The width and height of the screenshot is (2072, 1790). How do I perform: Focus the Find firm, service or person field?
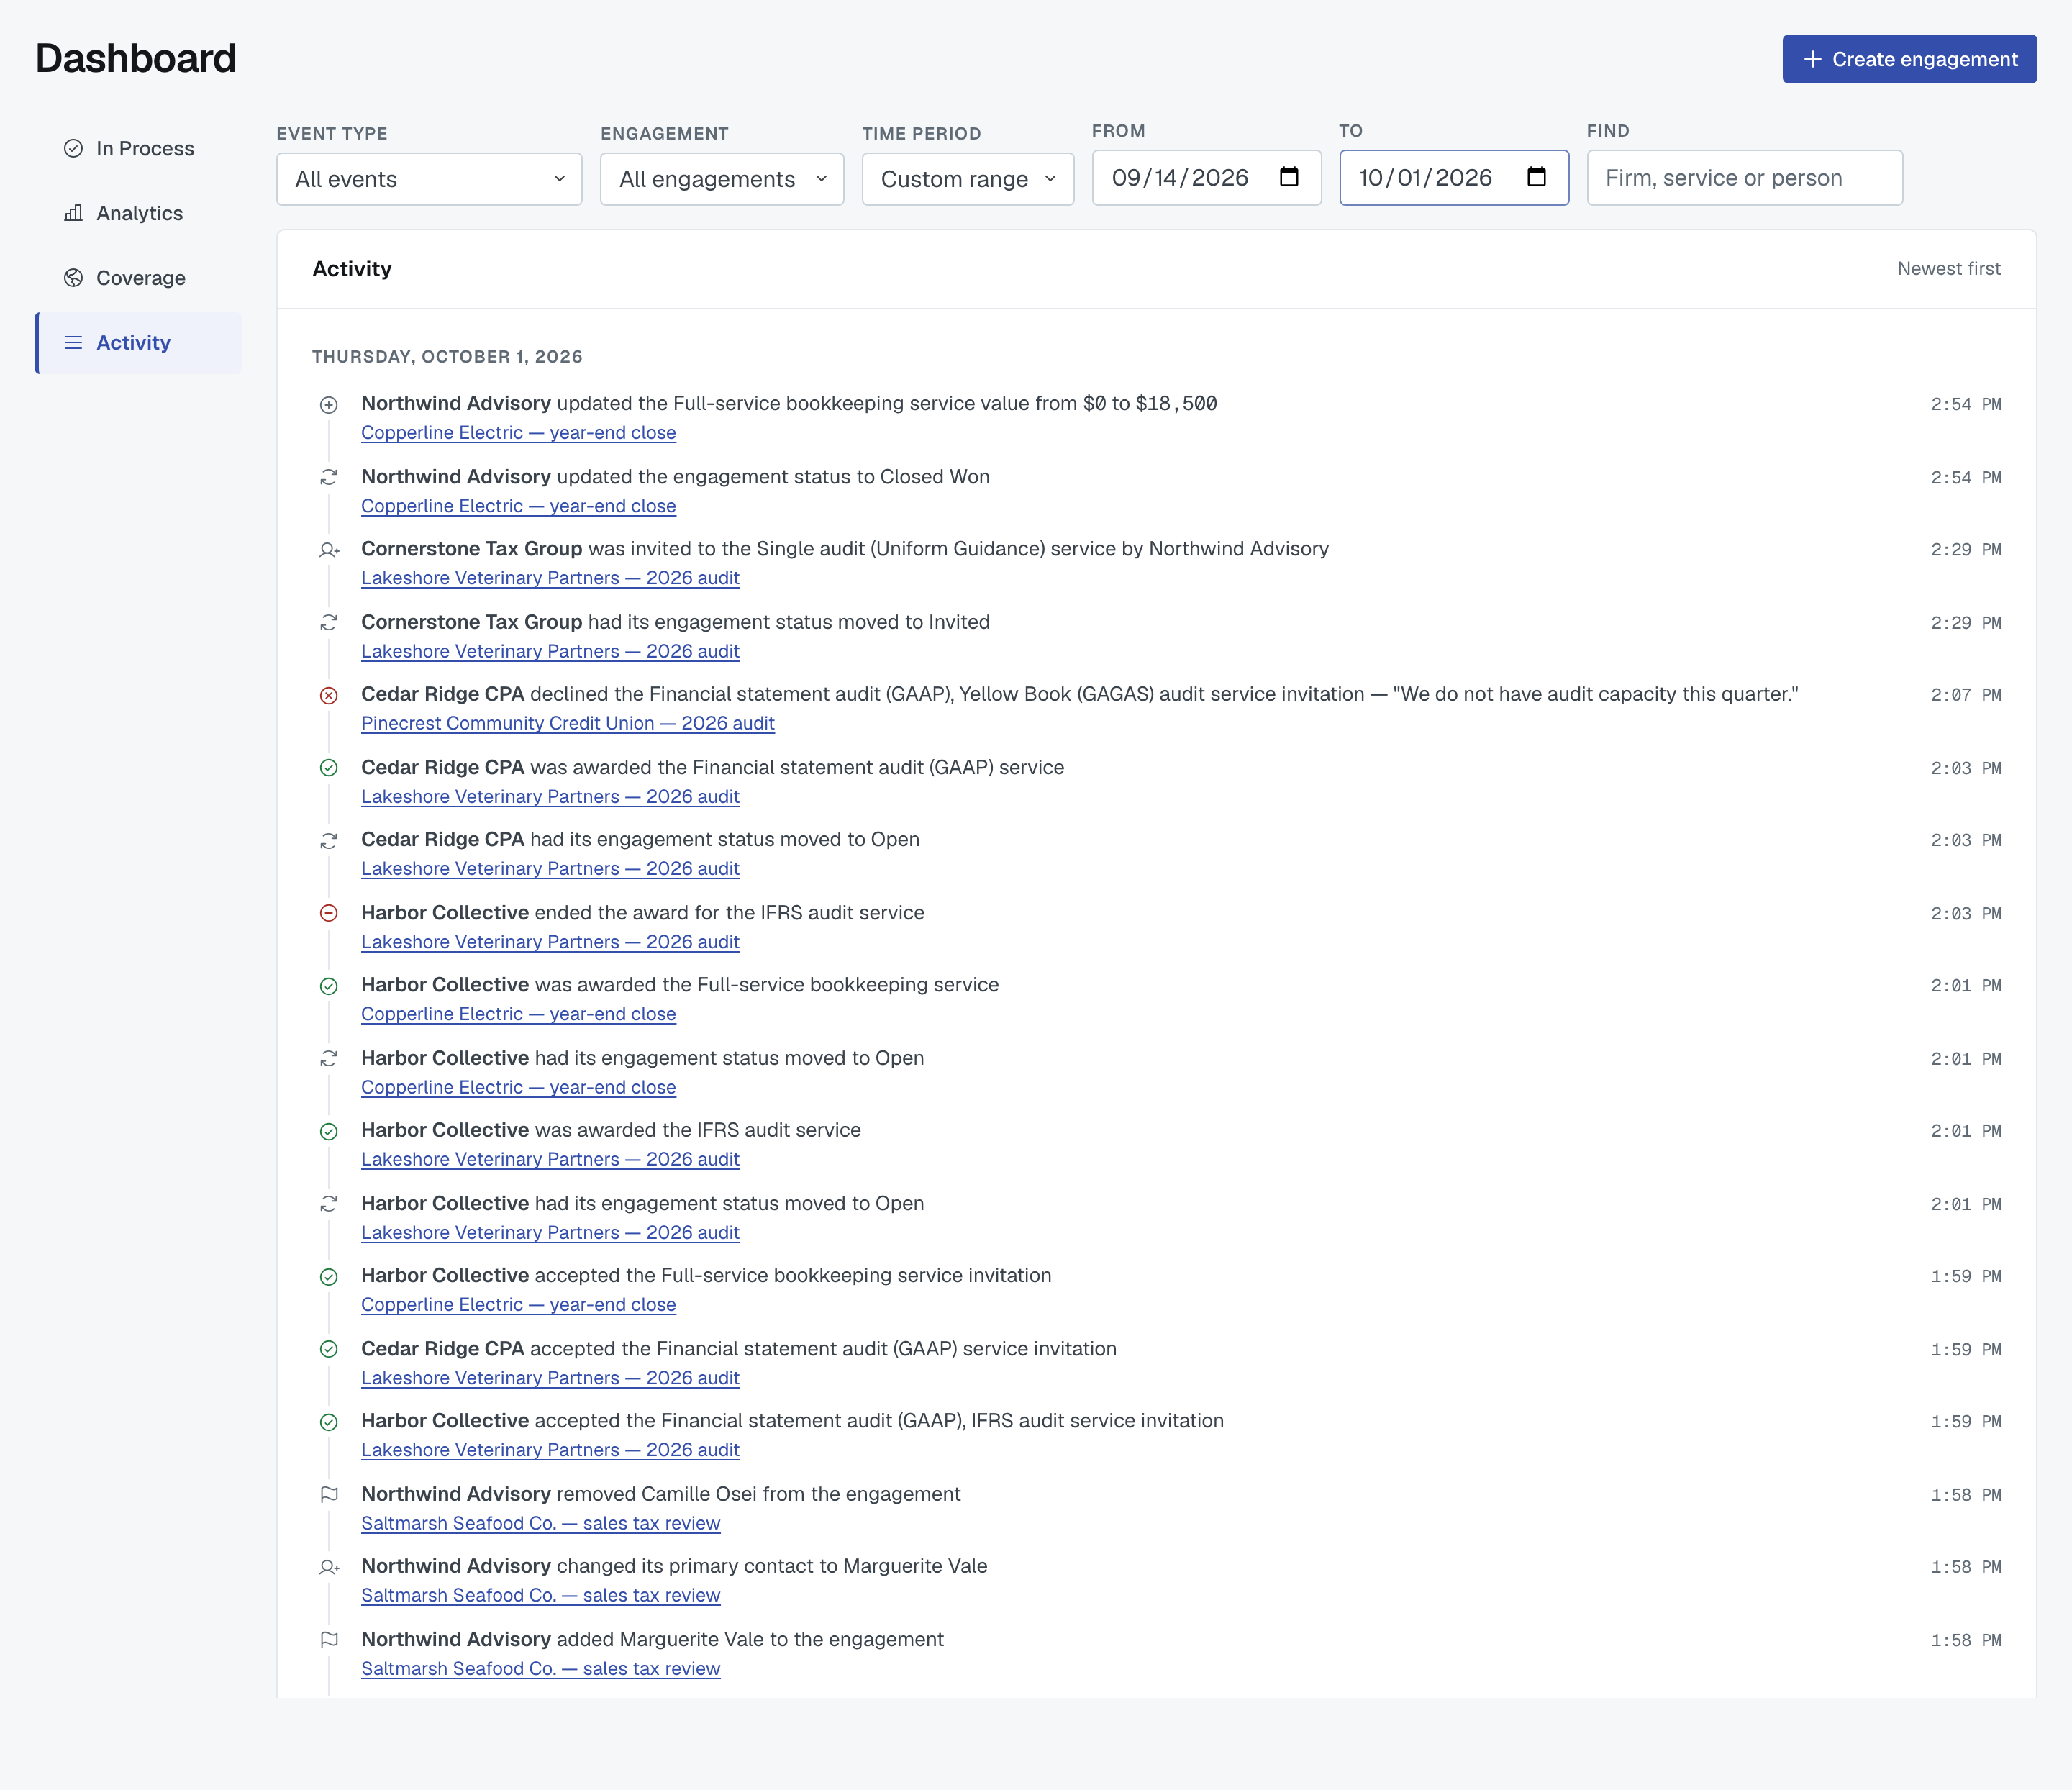(1744, 178)
